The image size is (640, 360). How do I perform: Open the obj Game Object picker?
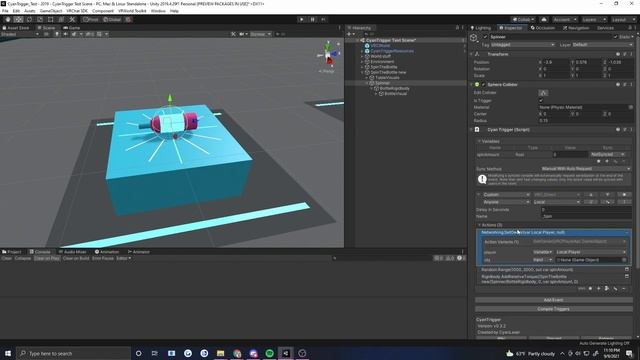click(624, 260)
